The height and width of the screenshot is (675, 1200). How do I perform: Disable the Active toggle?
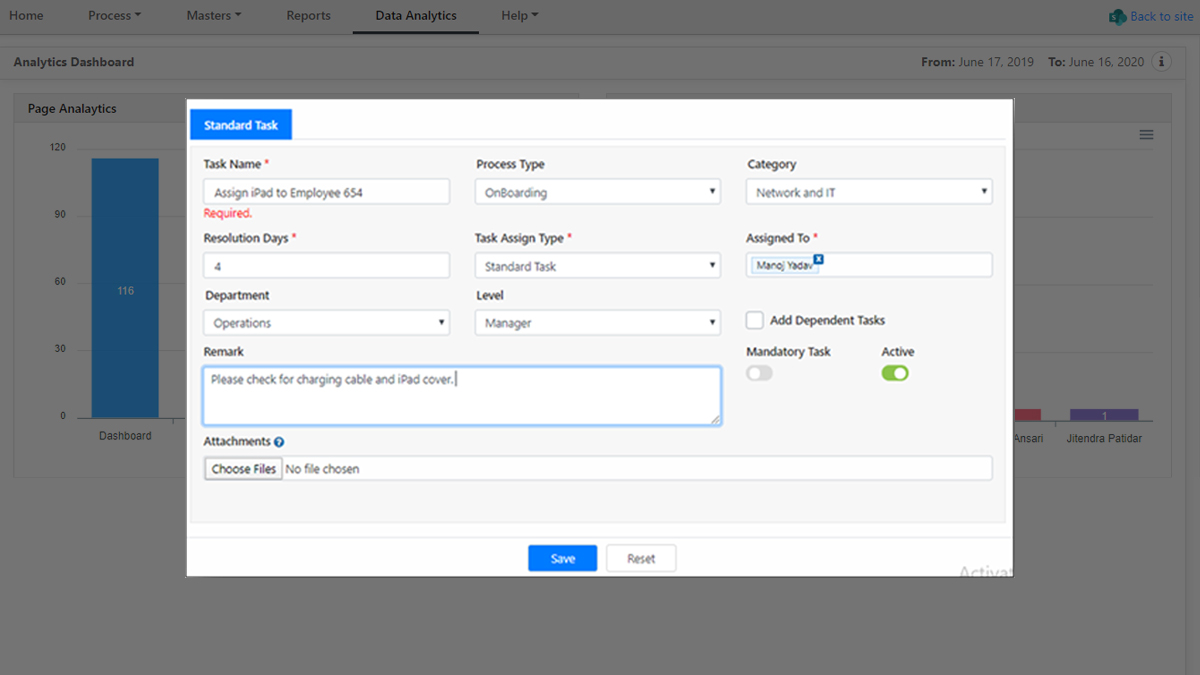895,372
